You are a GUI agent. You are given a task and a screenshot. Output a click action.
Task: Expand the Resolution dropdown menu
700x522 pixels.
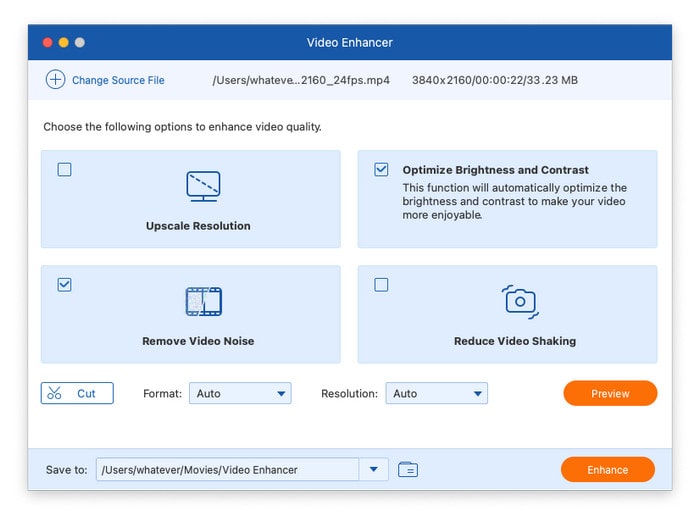(437, 394)
